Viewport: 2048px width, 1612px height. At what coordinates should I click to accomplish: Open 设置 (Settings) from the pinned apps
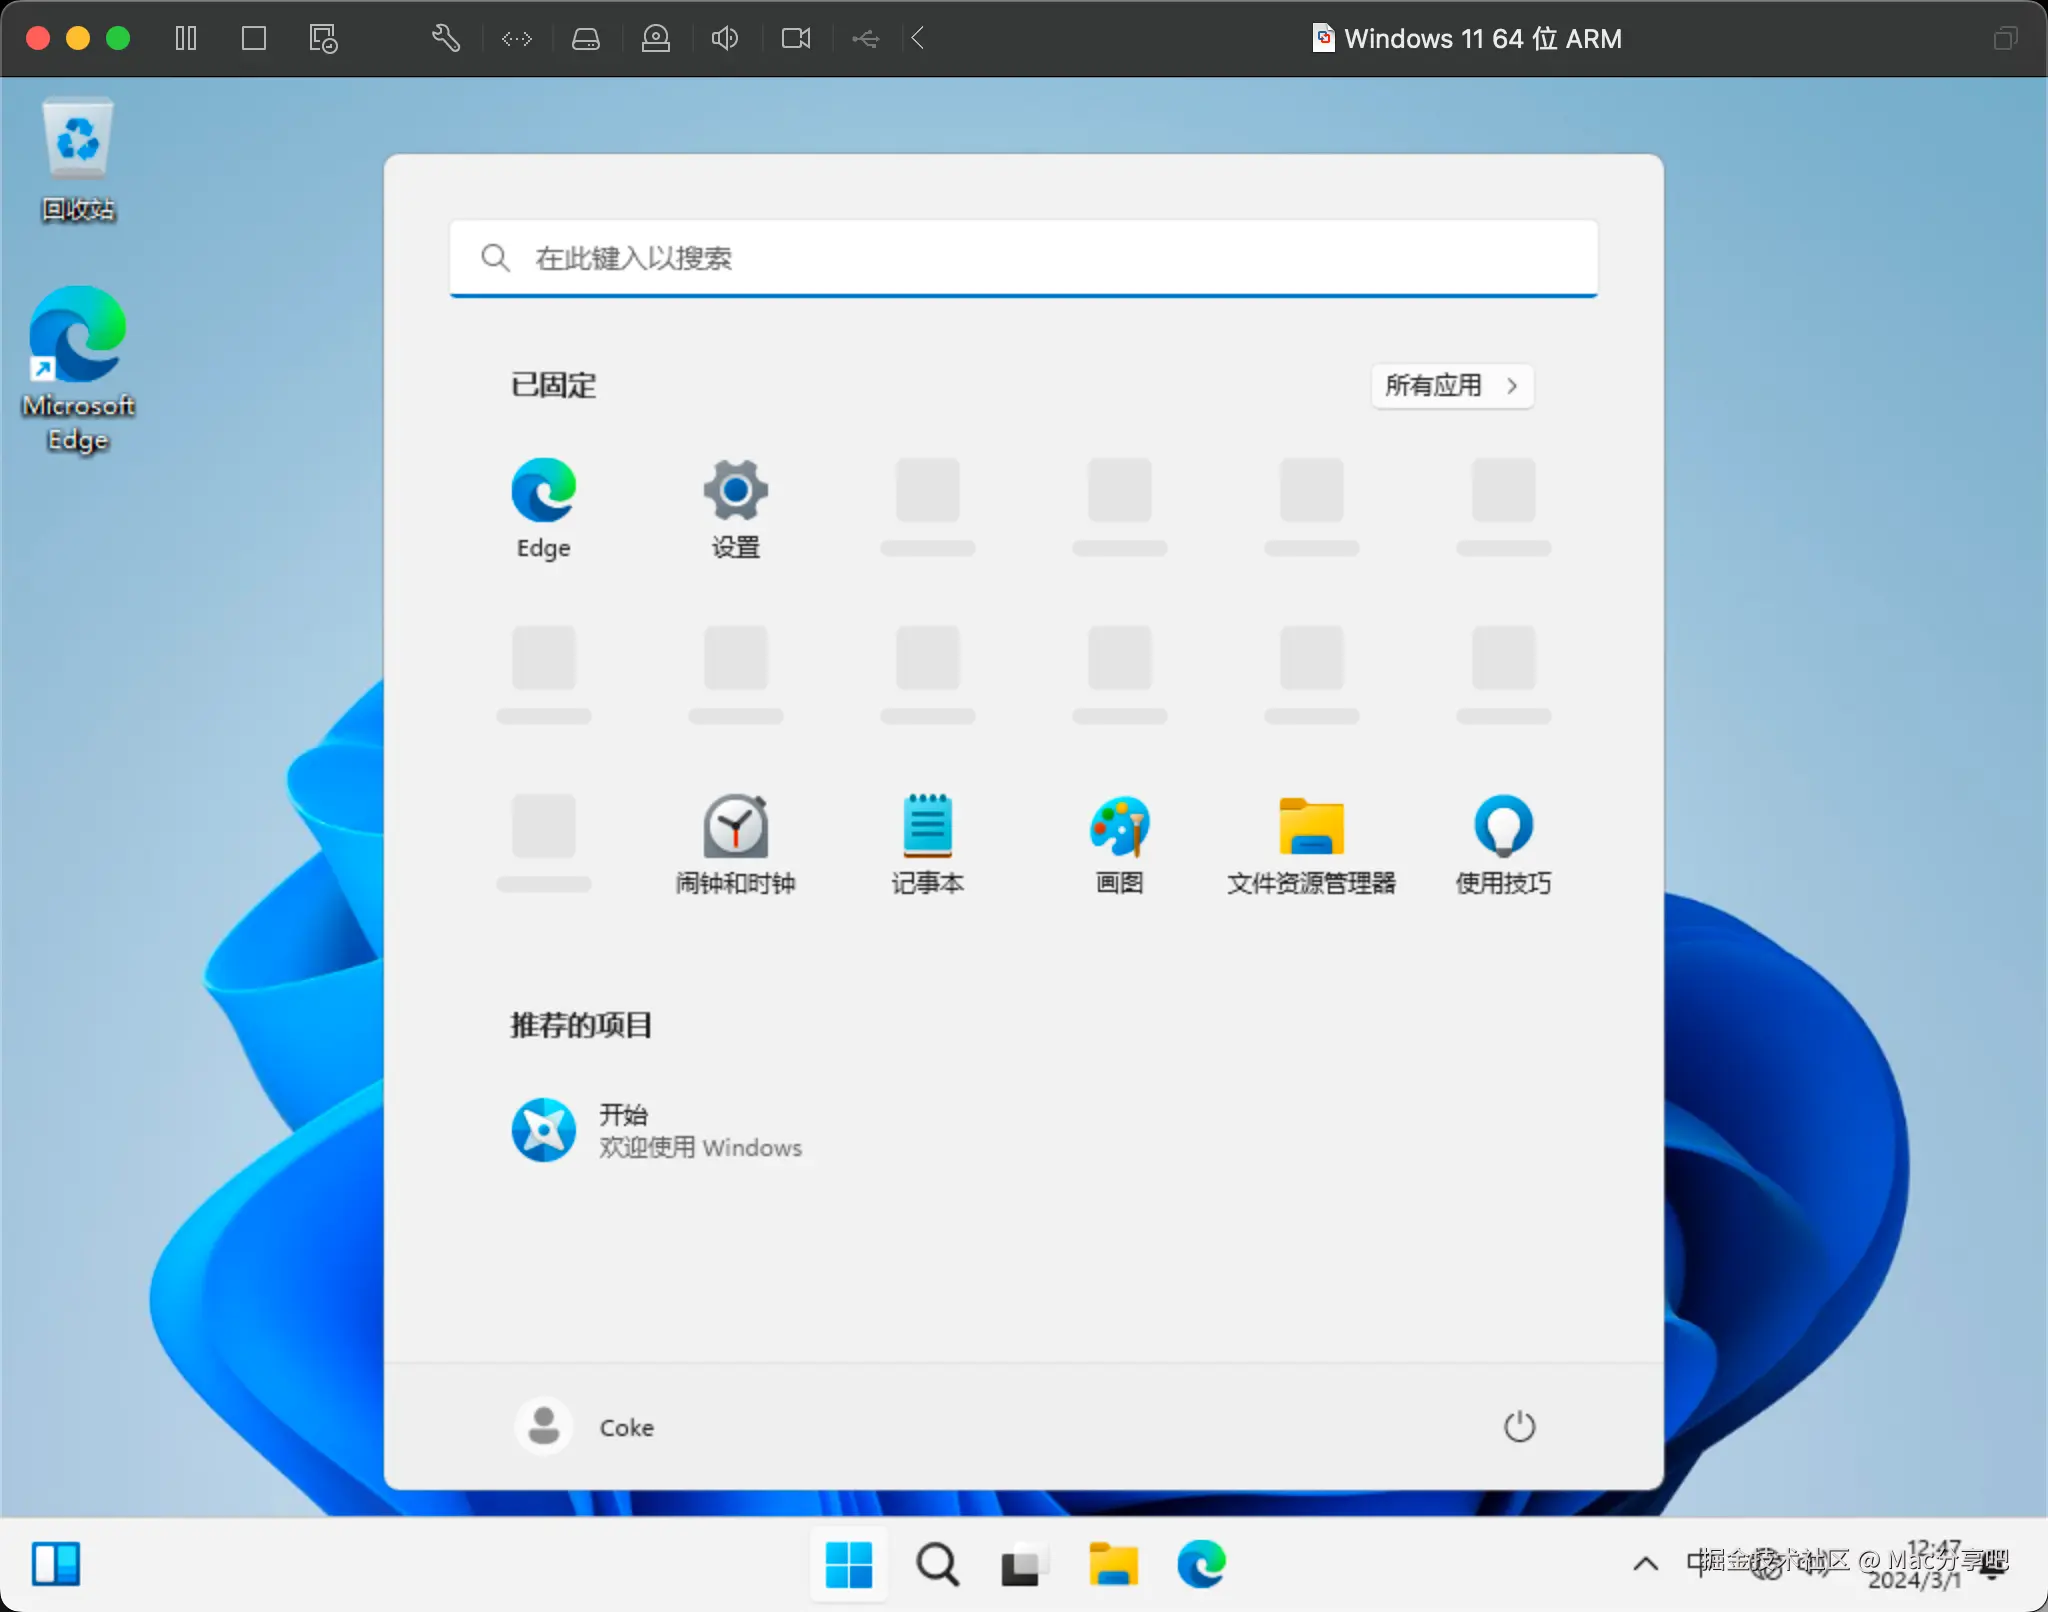736,508
